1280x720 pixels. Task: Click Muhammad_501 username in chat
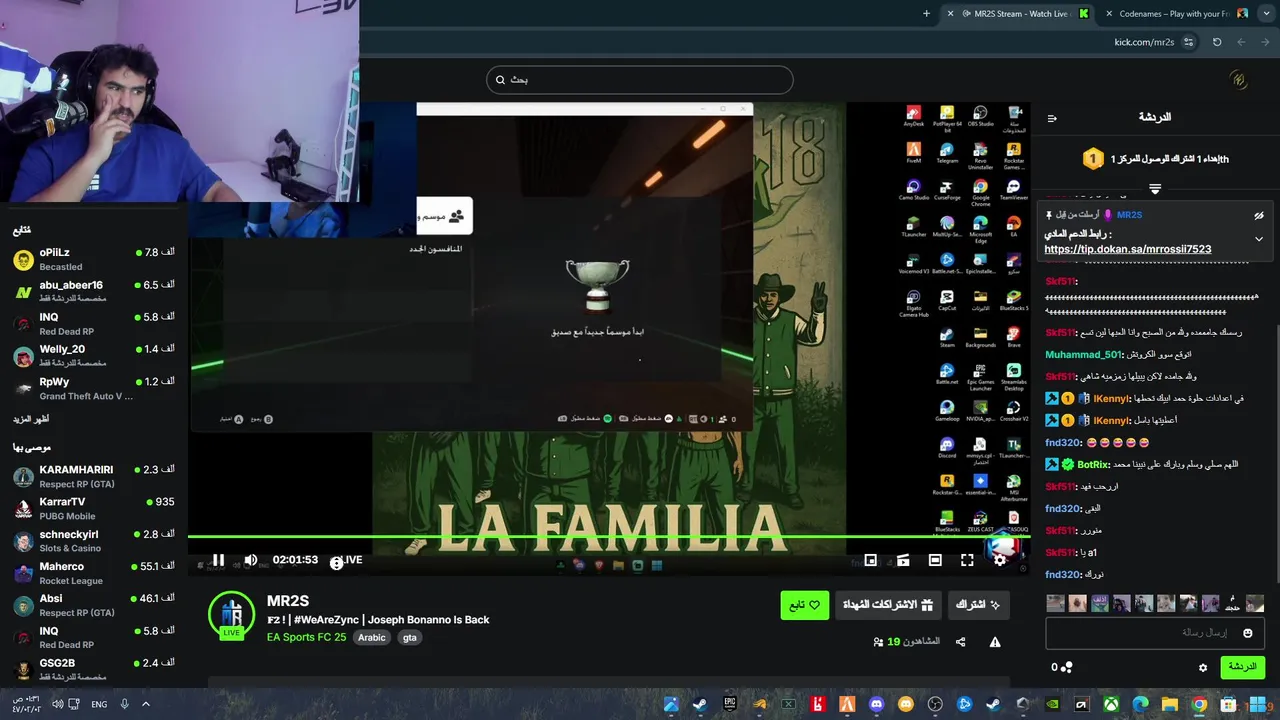[x=1084, y=354]
